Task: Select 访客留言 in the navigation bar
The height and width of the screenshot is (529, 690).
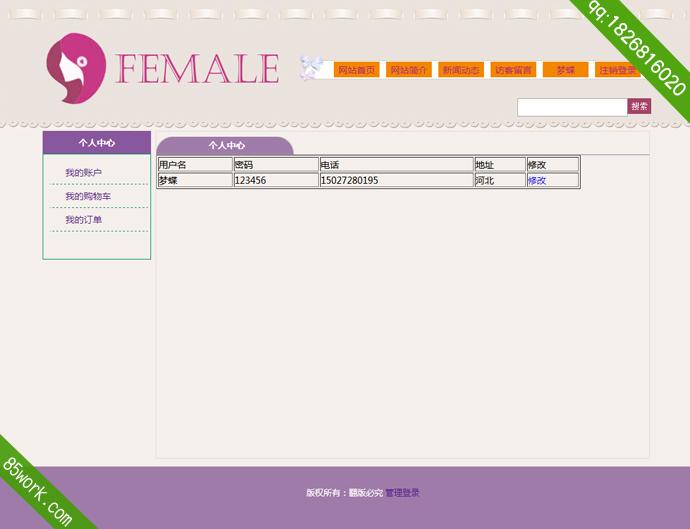Action: tap(514, 70)
